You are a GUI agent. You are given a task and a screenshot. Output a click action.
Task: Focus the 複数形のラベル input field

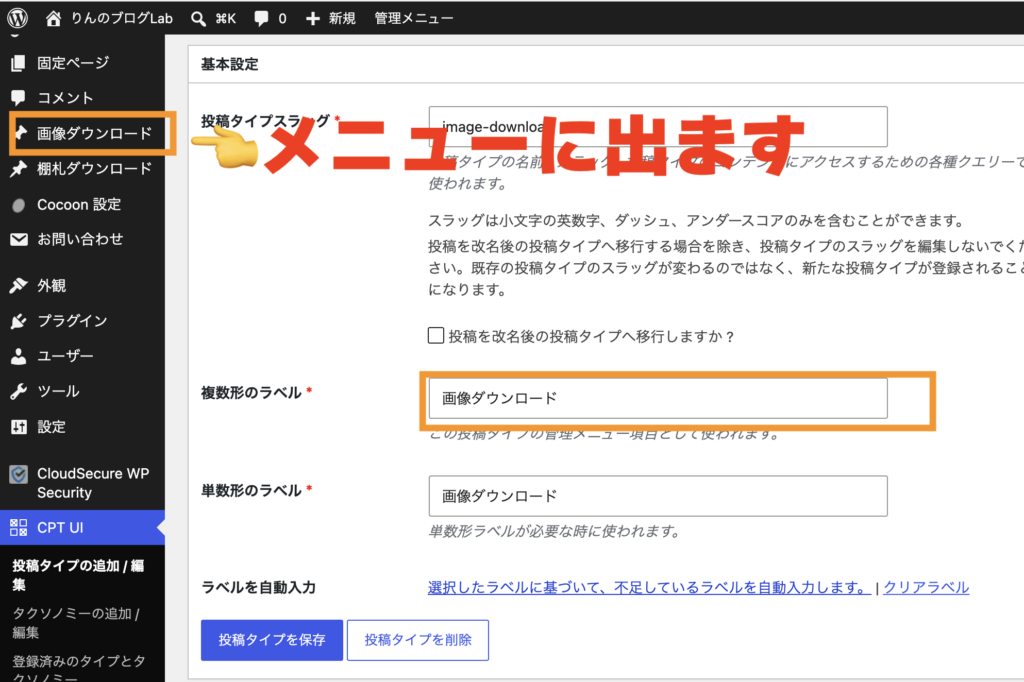click(658, 398)
